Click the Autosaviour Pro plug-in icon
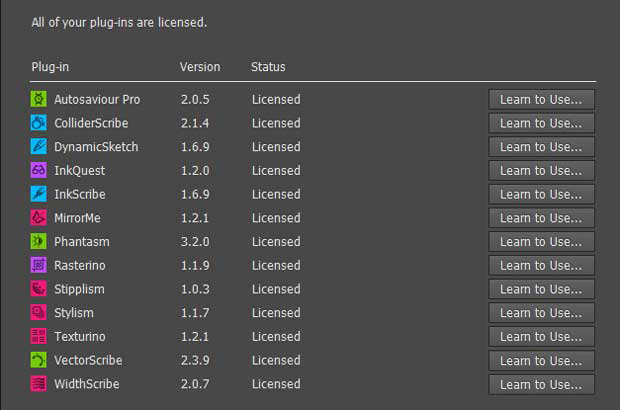The image size is (620, 410). [x=39, y=99]
